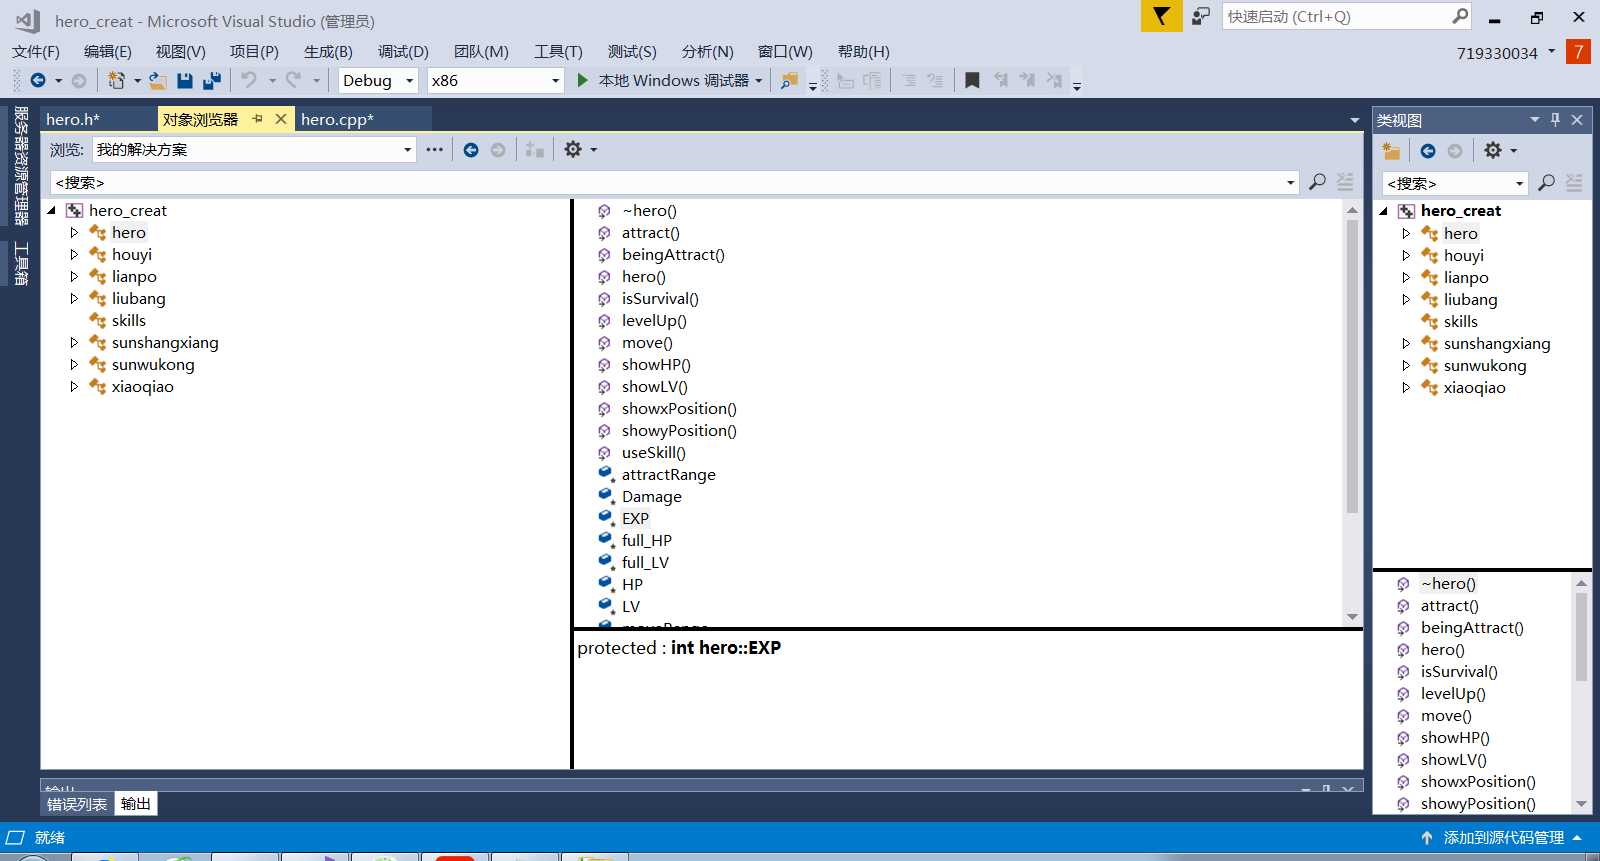Close the Object Browser tab
The image size is (1600, 861).
[281, 119]
